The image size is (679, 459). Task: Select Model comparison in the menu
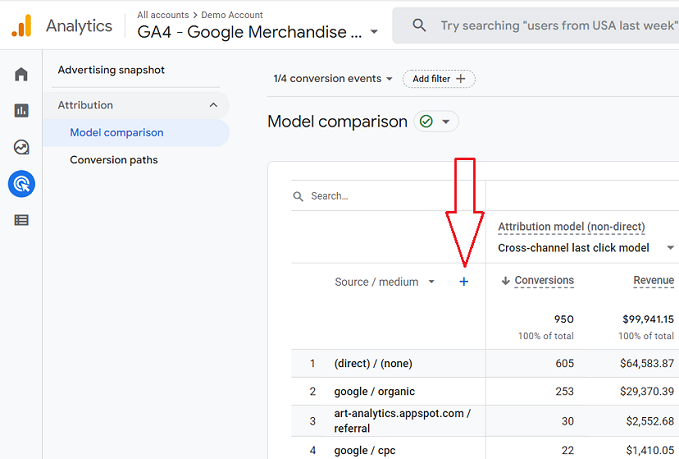pyautogui.click(x=136, y=133)
